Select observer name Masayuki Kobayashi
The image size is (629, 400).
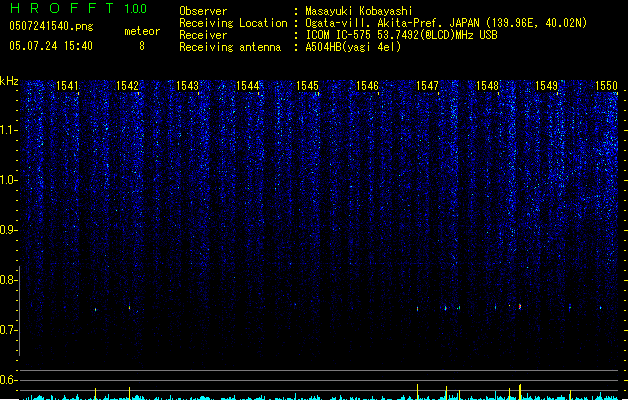coord(359,11)
